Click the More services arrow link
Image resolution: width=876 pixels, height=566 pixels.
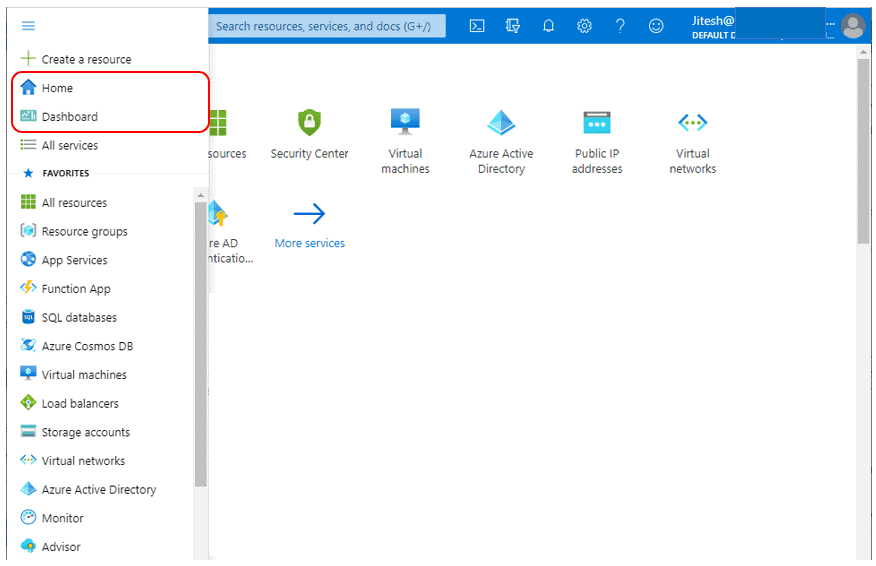coord(310,226)
